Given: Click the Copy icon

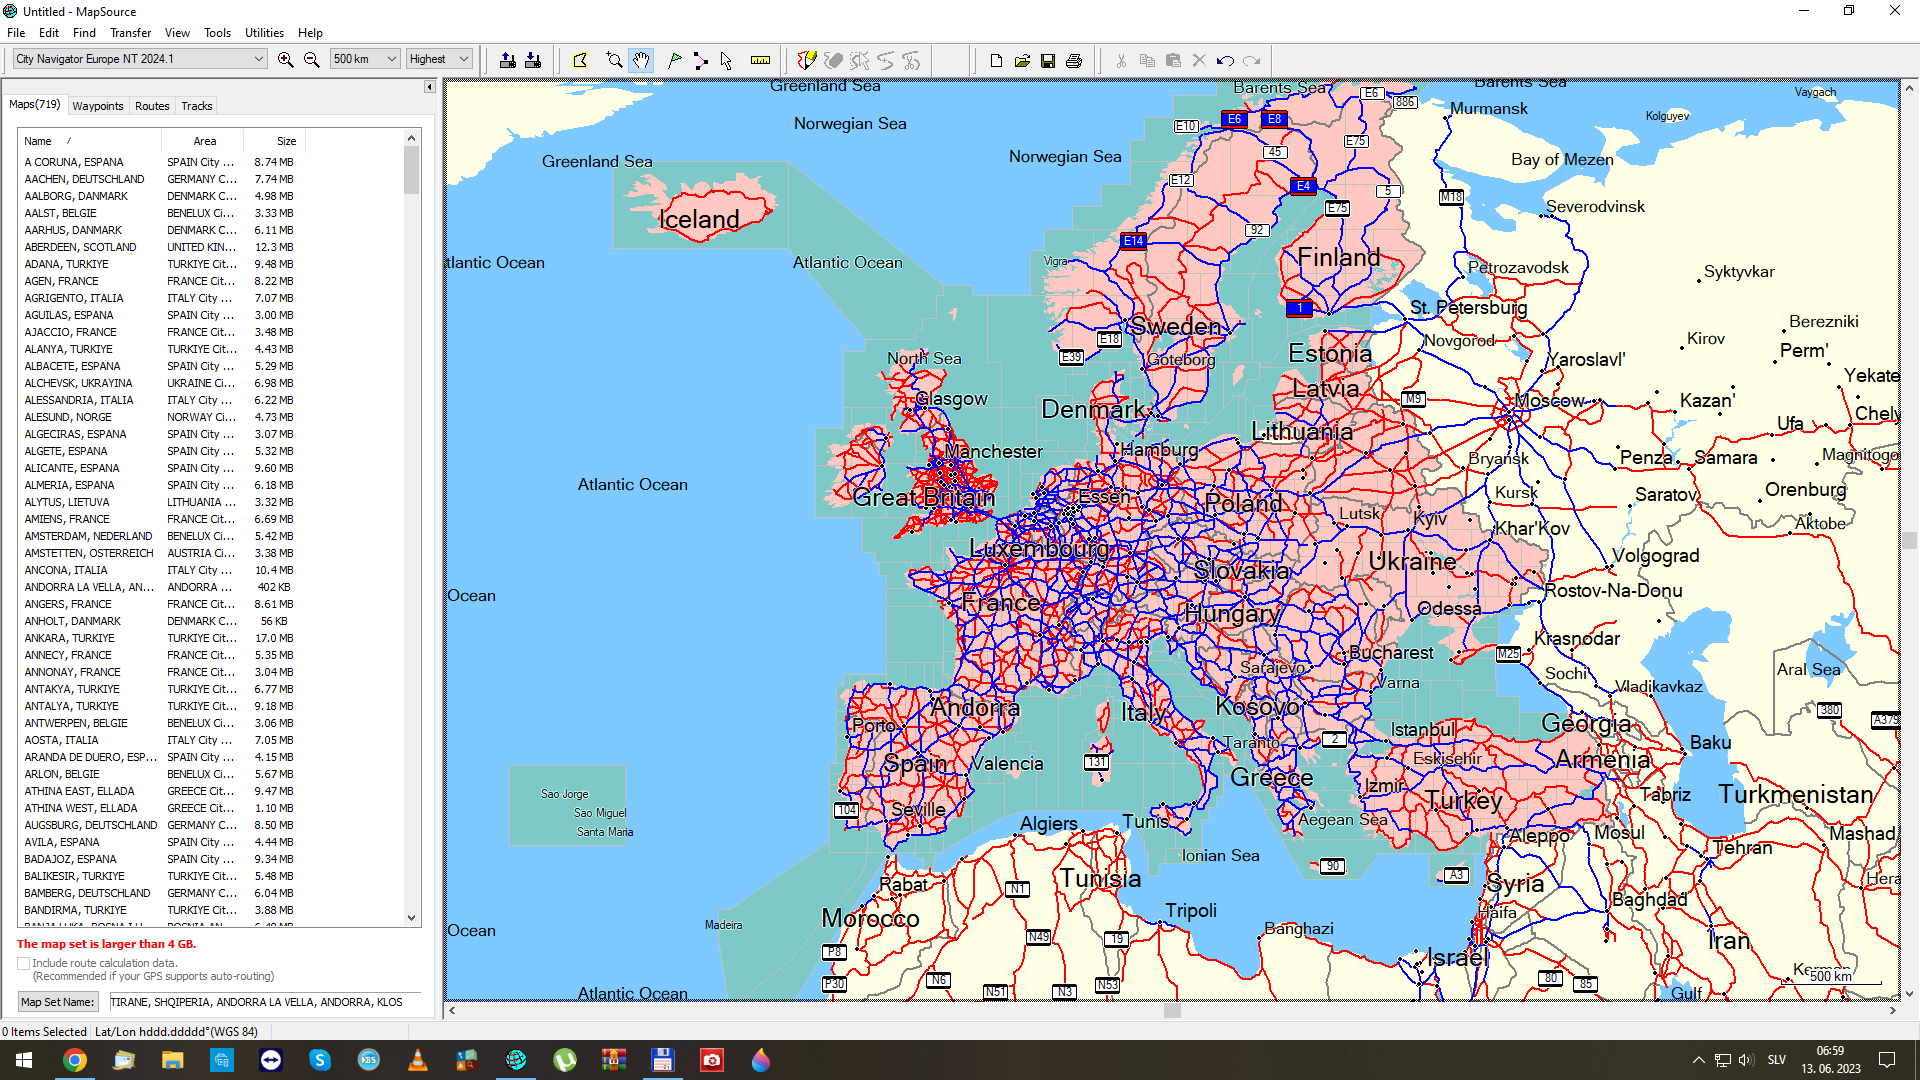Looking at the screenshot, I should pyautogui.click(x=1147, y=60).
